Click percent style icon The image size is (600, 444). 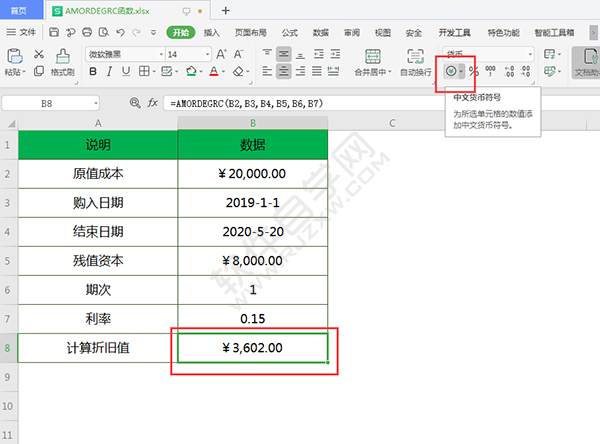coord(474,71)
